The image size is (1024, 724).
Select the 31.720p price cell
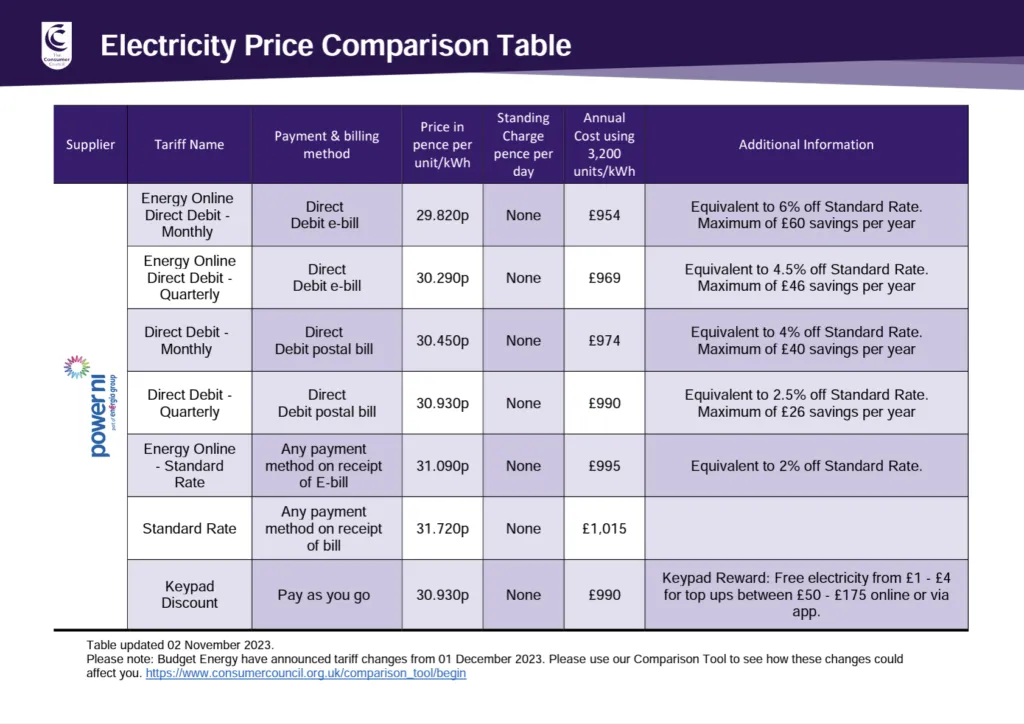pos(442,528)
